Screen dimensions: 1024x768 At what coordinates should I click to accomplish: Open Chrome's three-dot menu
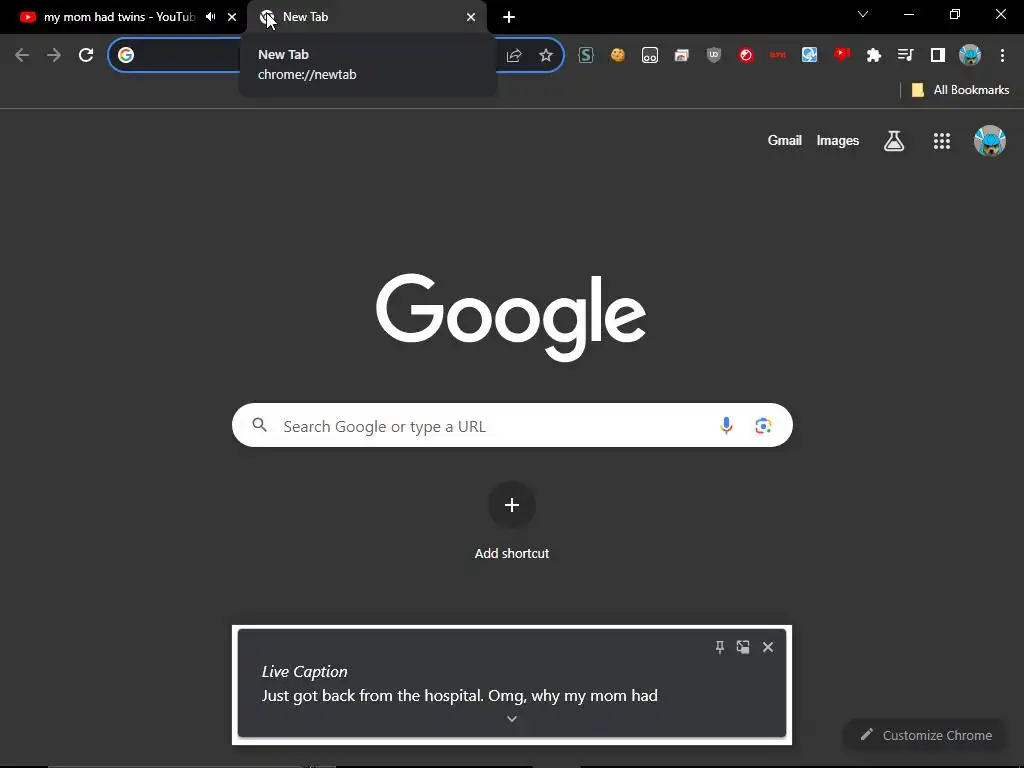(x=1002, y=56)
